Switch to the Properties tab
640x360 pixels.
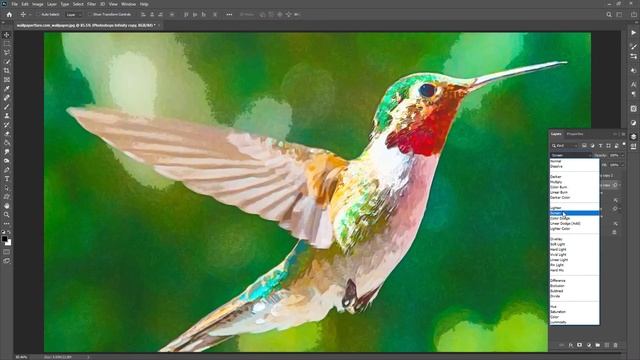575,134
